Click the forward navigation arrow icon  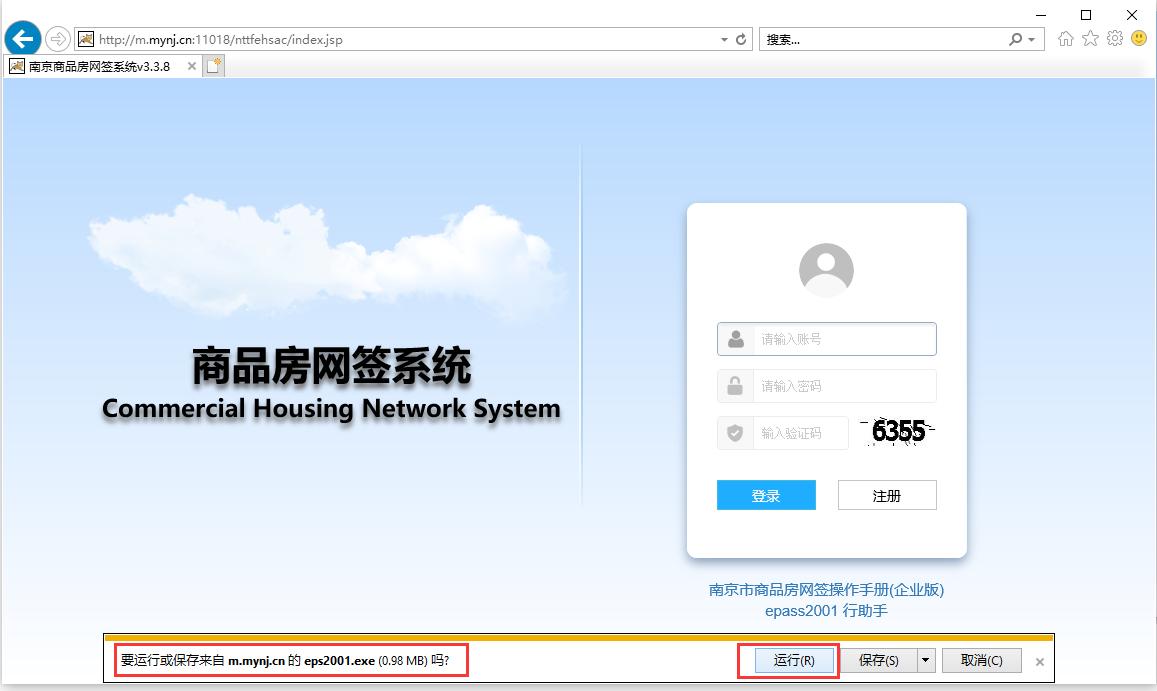58,39
